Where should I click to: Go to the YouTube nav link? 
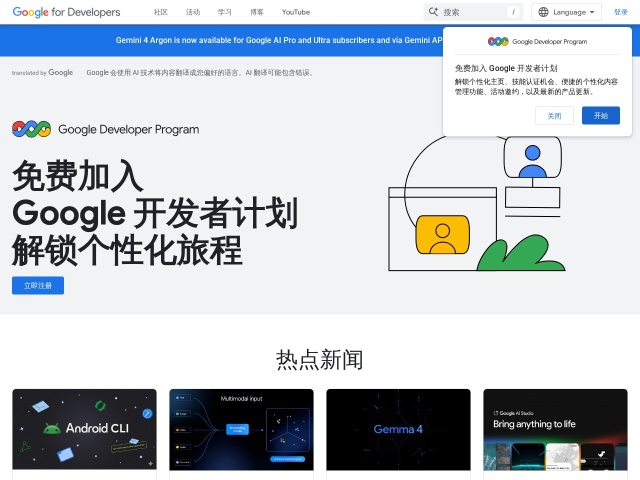[296, 12]
